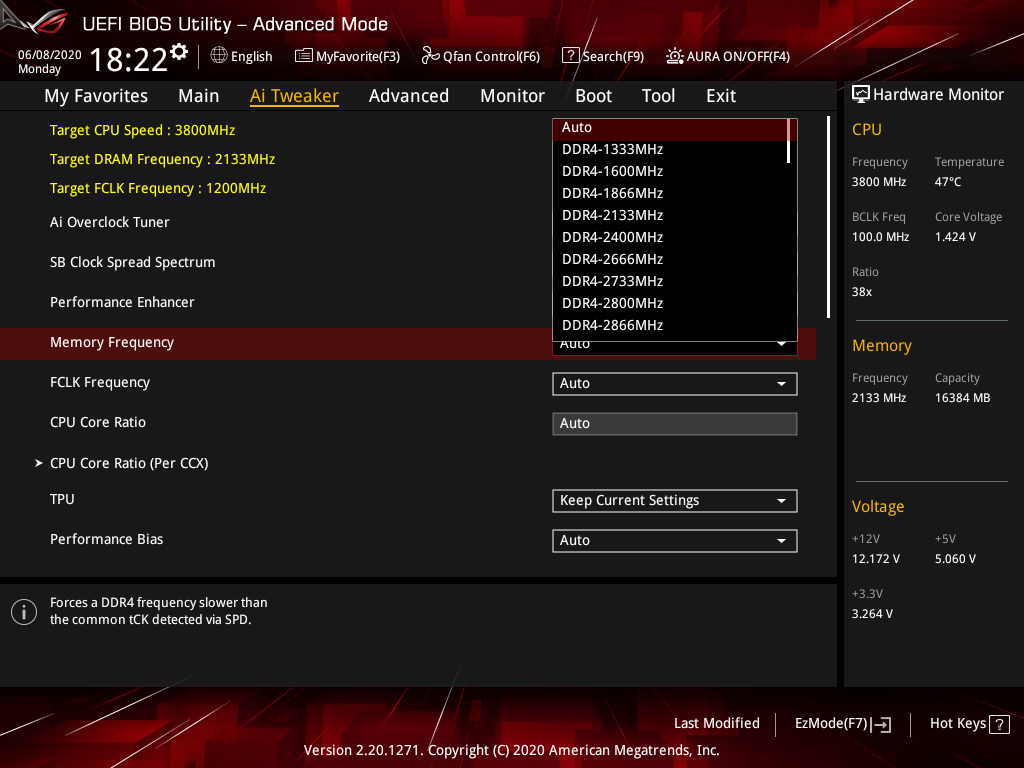This screenshot has width=1024, height=768.
Task: Select DDR4-2133MHz option
Action: pos(670,216)
